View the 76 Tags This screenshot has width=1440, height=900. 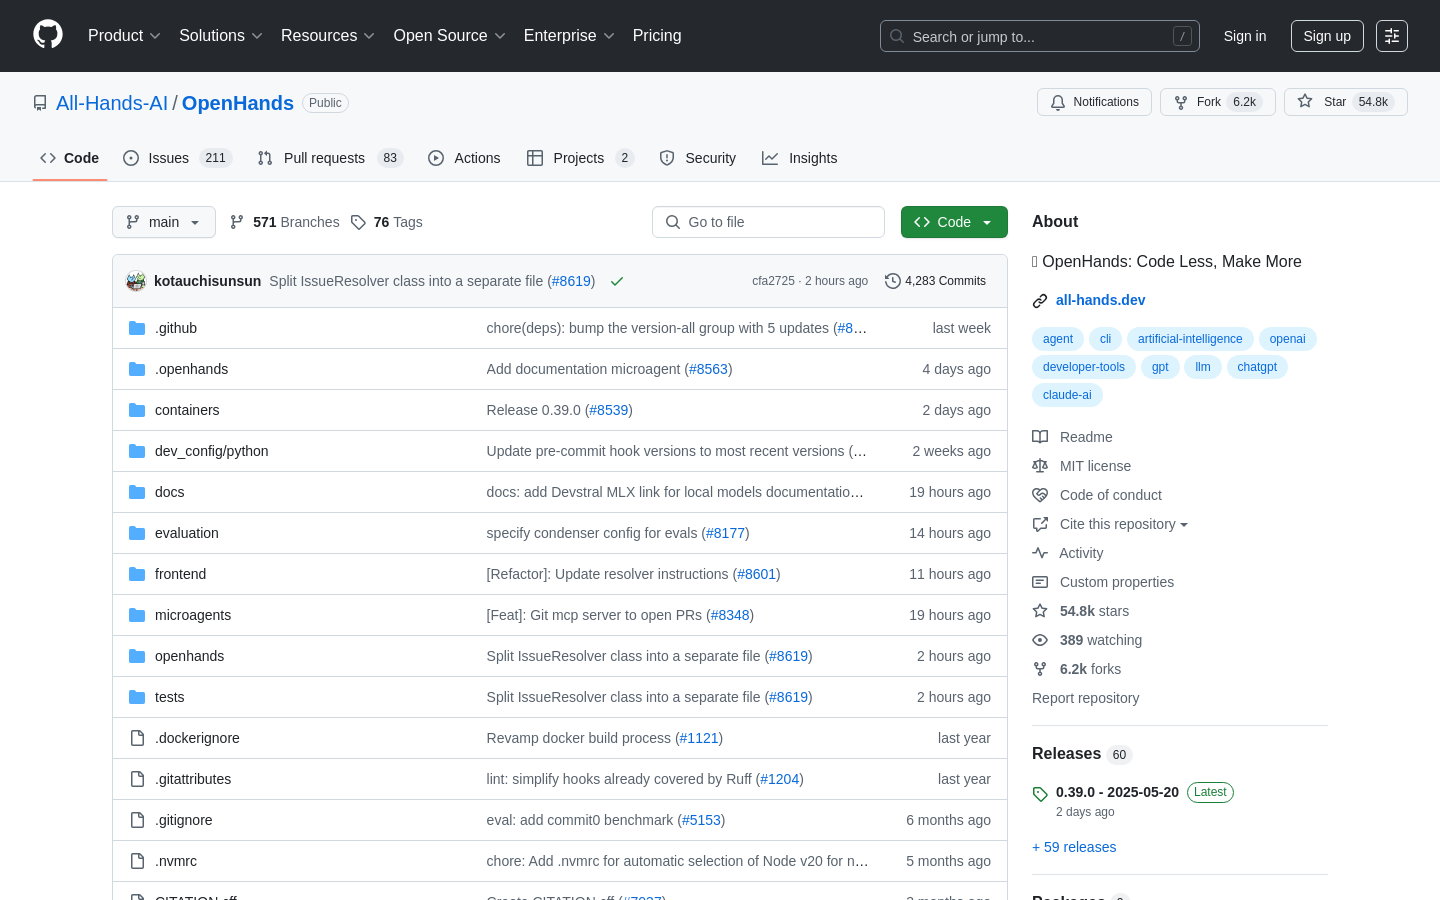point(387,222)
